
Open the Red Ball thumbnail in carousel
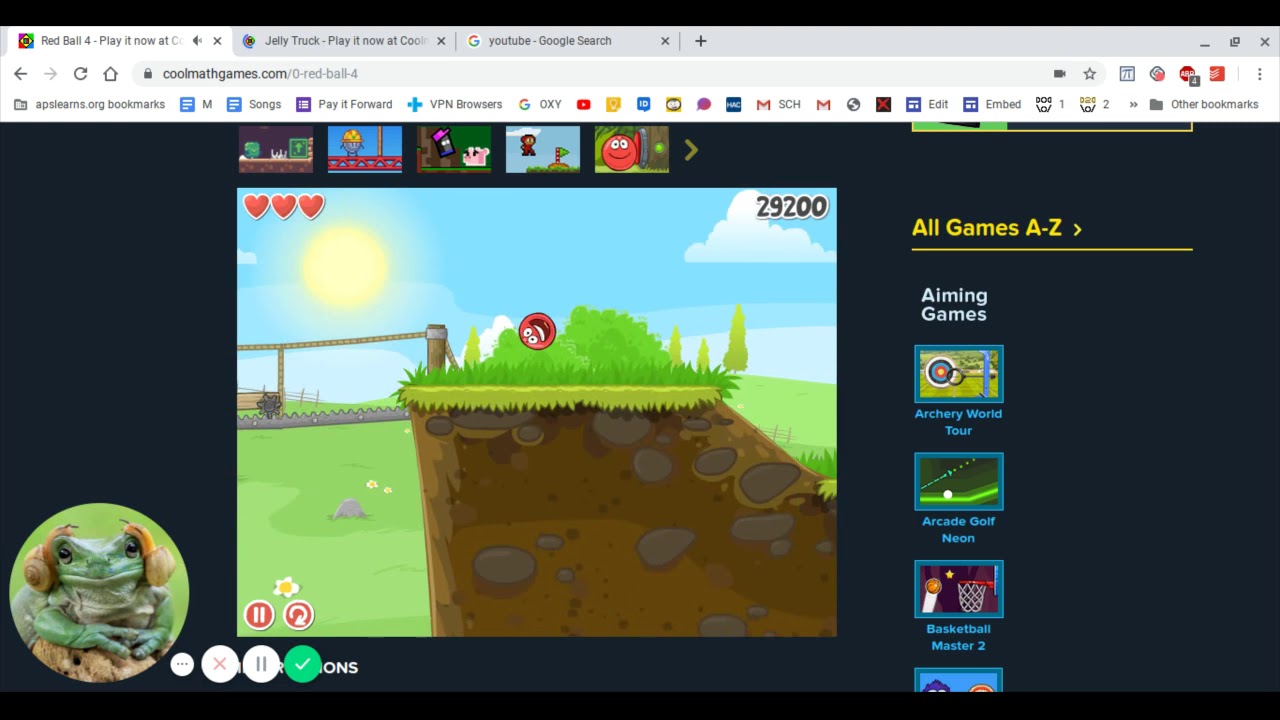click(632, 149)
